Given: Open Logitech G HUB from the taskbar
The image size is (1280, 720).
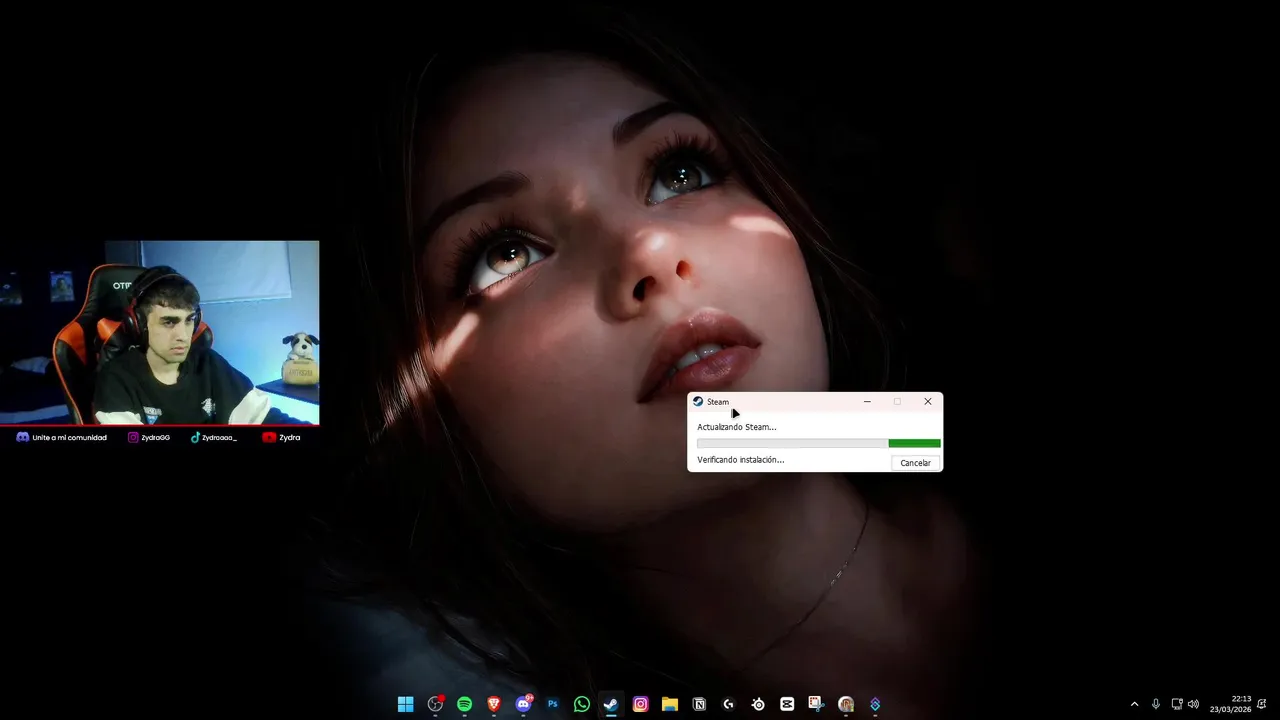Looking at the screenshot, I should 728,704.
